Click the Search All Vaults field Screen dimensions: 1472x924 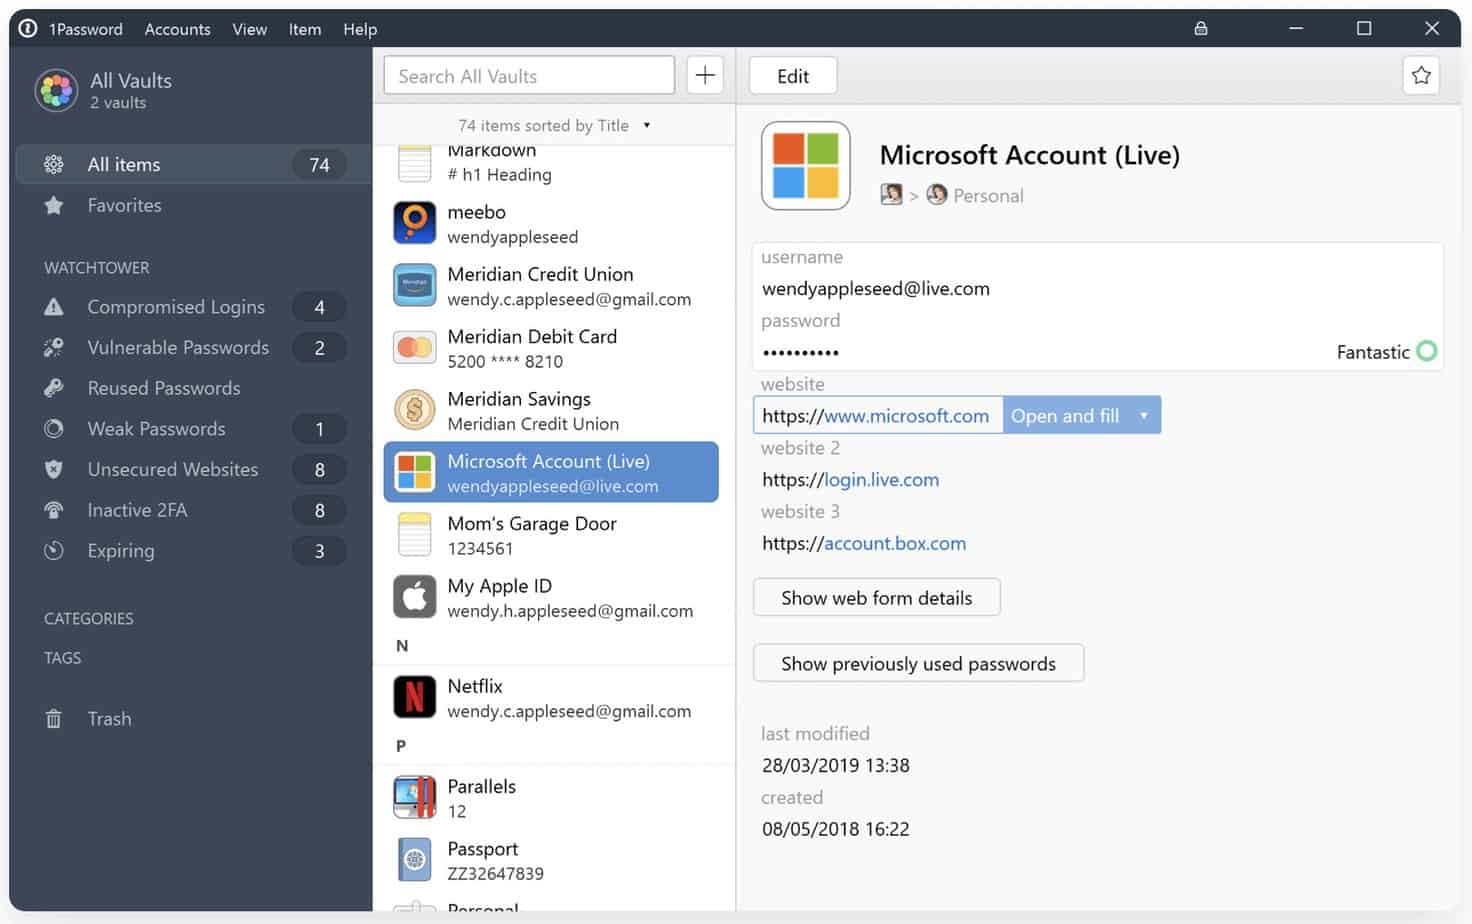(x=529, y=76)
